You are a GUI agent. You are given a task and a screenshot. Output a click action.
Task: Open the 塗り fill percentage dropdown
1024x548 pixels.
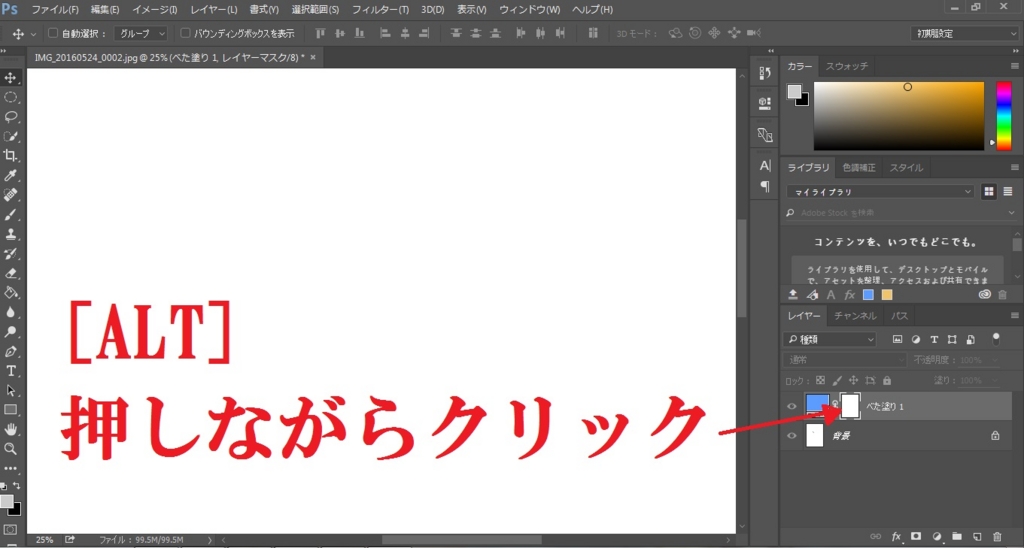[995, 380]
